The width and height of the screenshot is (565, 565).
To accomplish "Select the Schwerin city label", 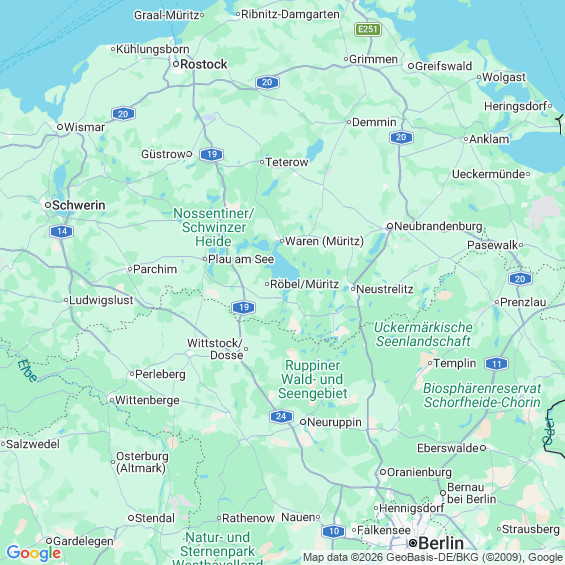I will point(79,205).
